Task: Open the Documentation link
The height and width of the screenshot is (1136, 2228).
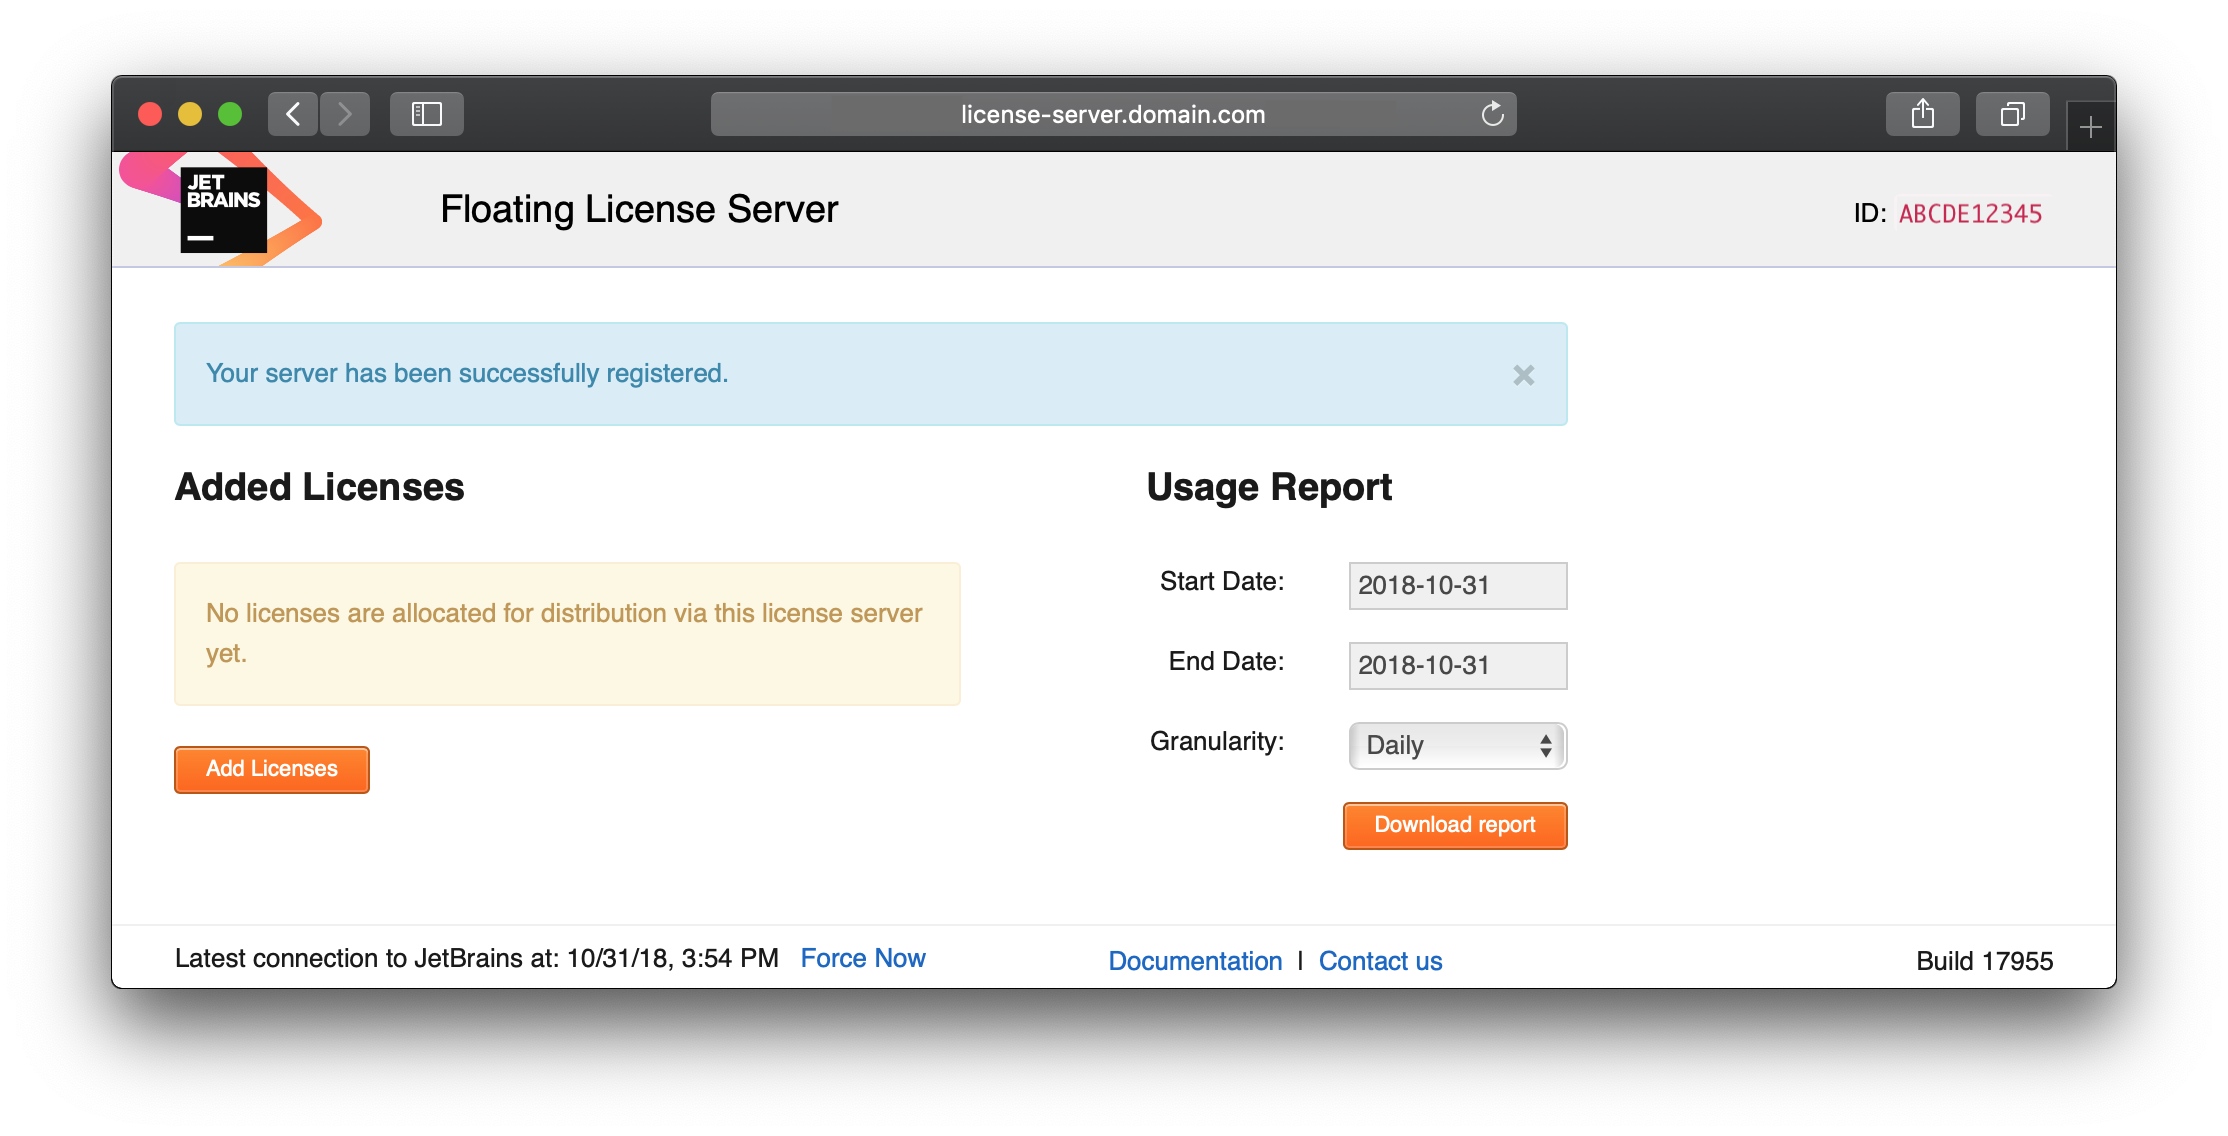Action: [1192, 959]
